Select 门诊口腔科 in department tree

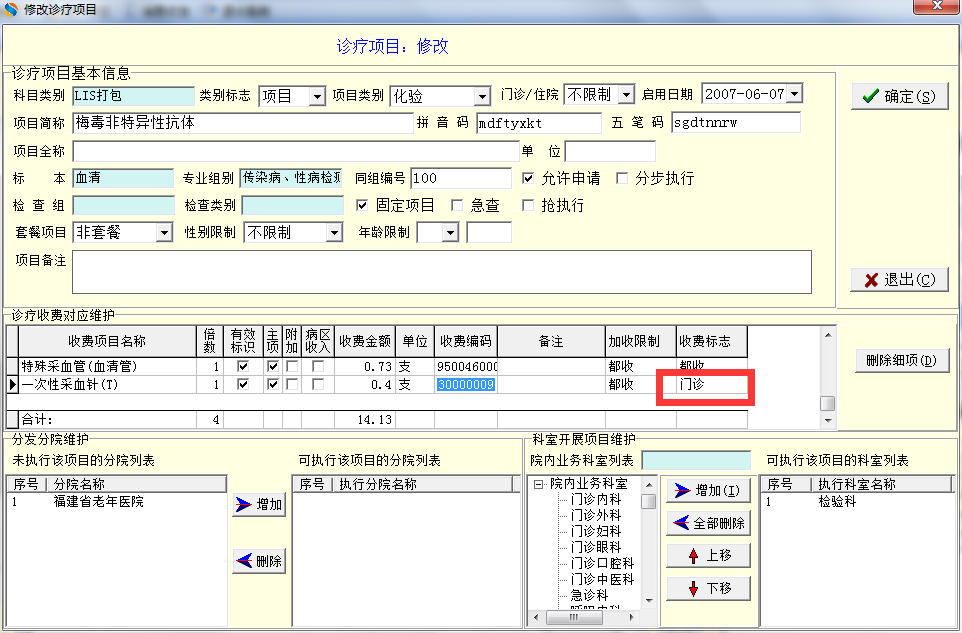tap(602, 563)
